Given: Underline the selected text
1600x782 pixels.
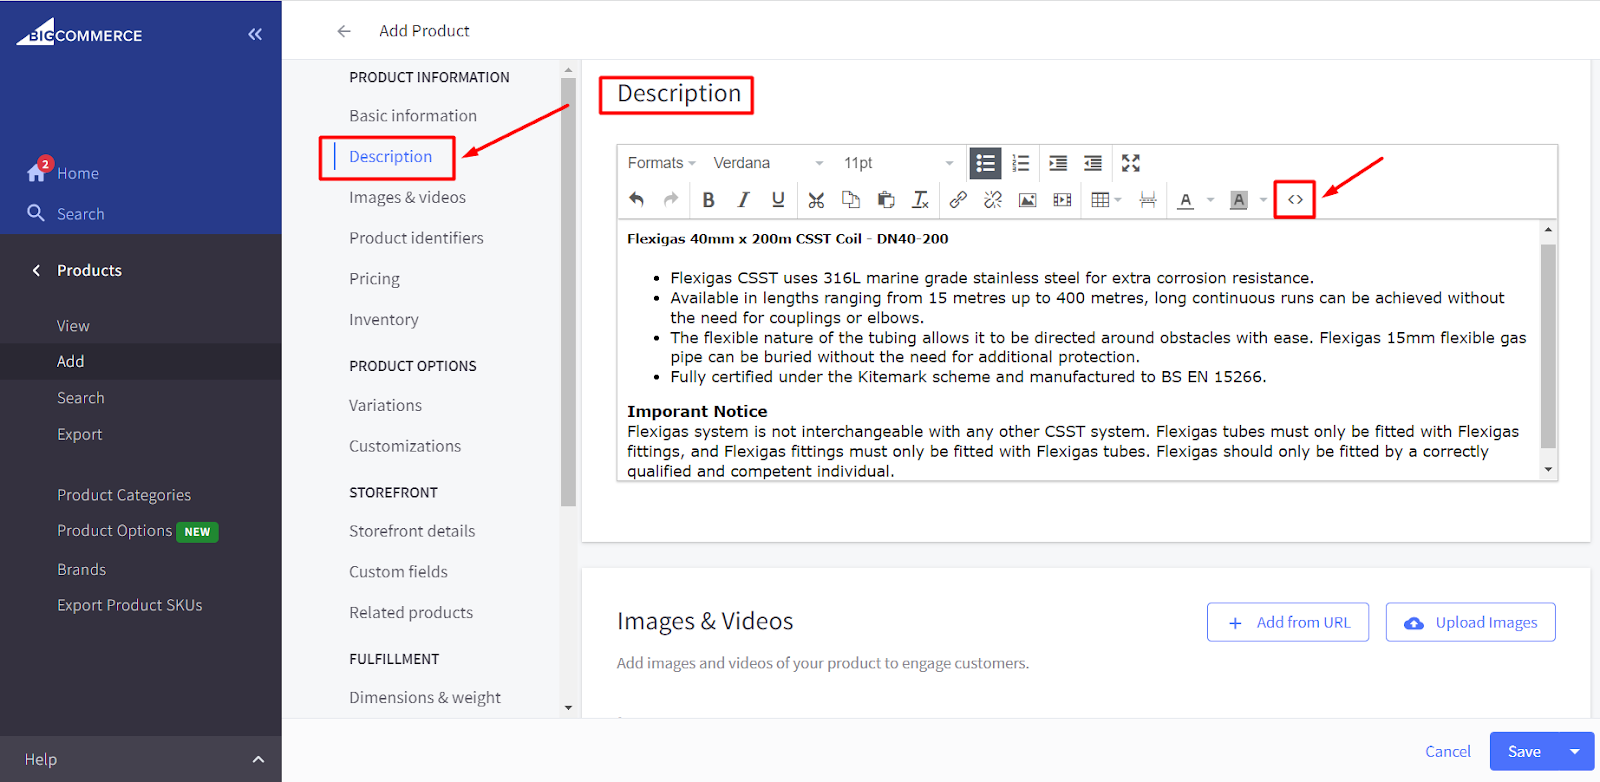Looking at the screenshot, I should (778, 200).
